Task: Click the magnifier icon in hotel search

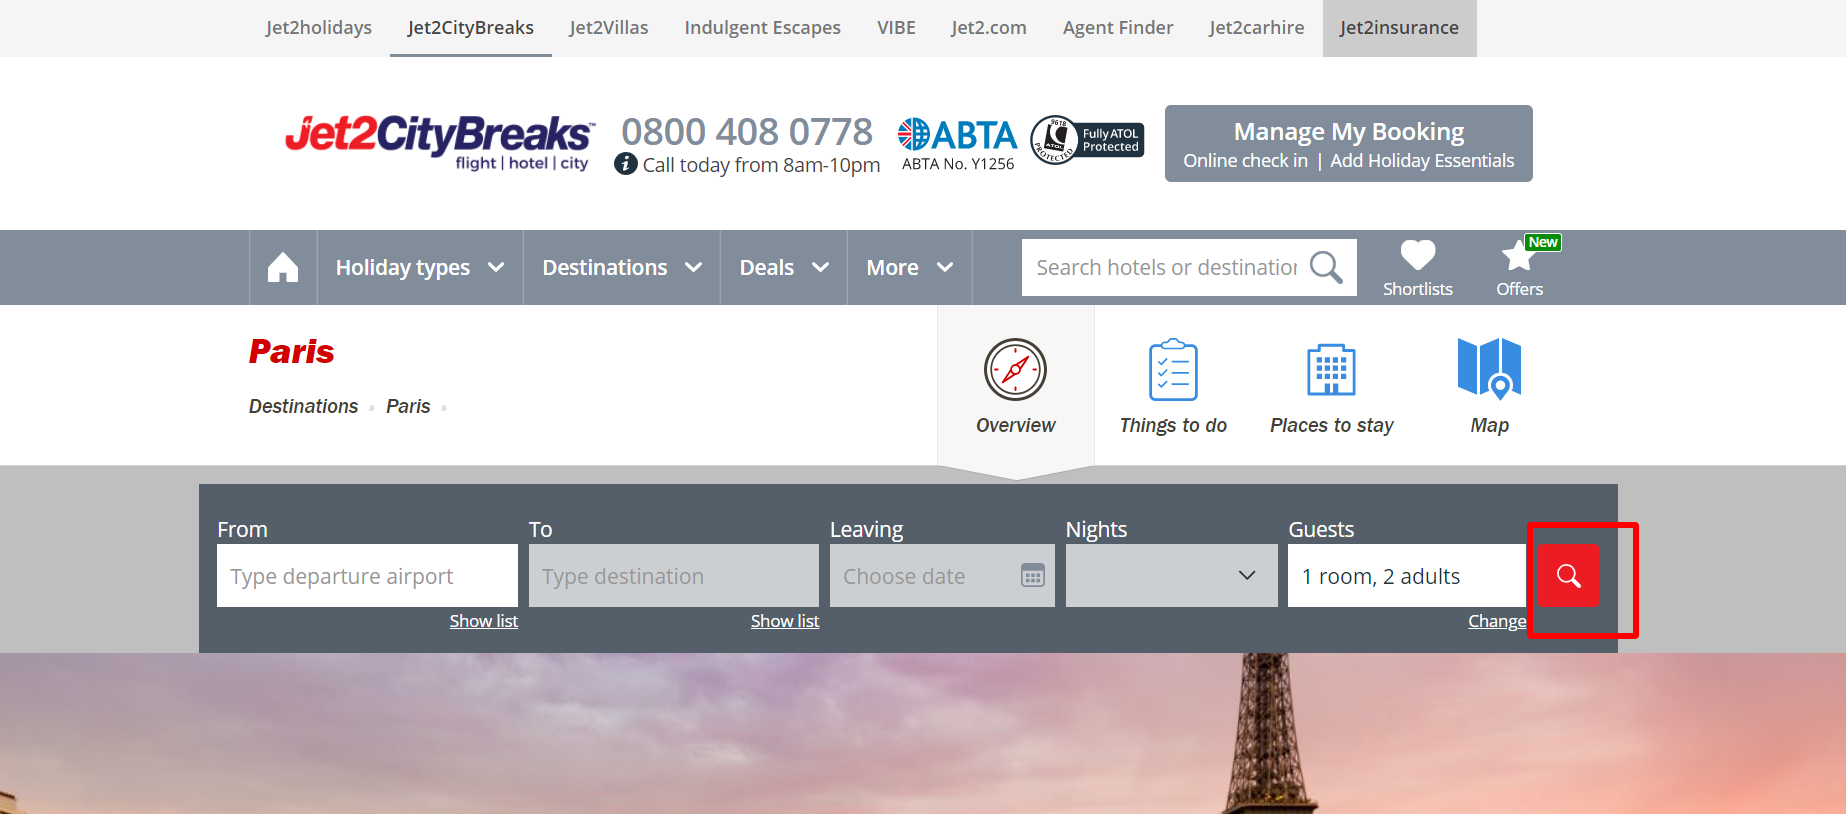Action: [1326, 267]
